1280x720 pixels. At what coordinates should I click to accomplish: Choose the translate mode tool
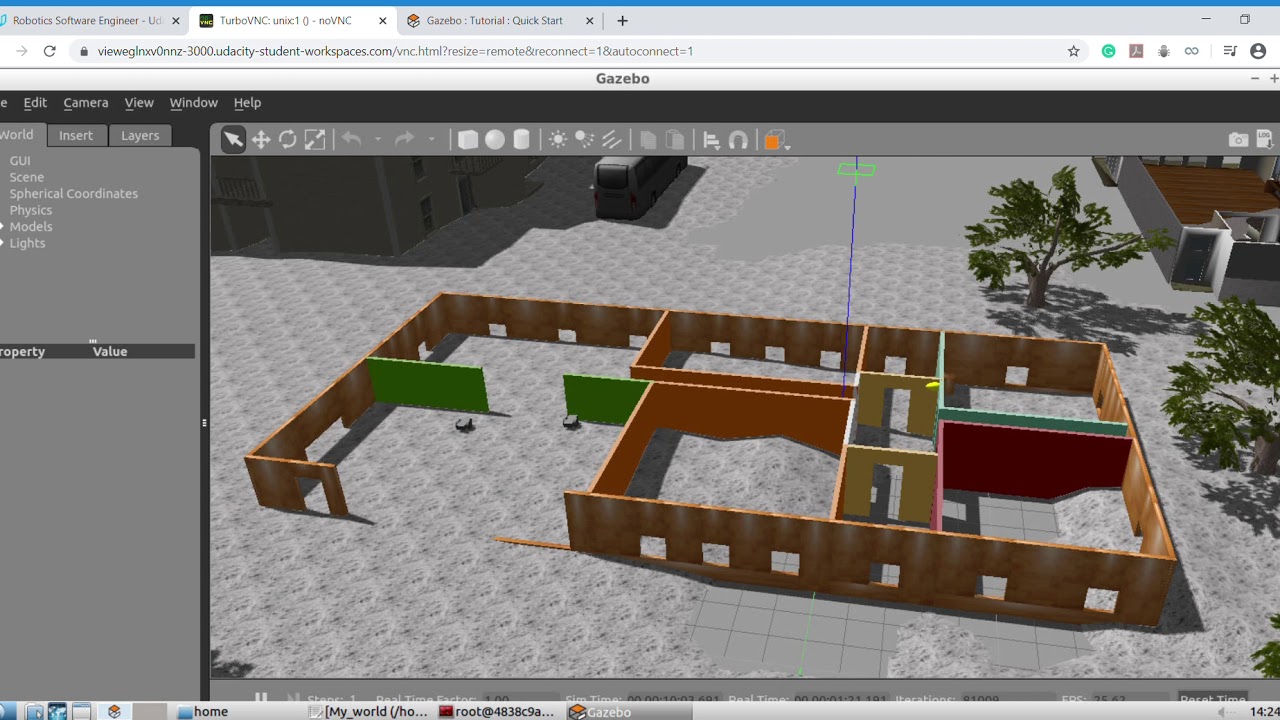click(x=261, y=140)
